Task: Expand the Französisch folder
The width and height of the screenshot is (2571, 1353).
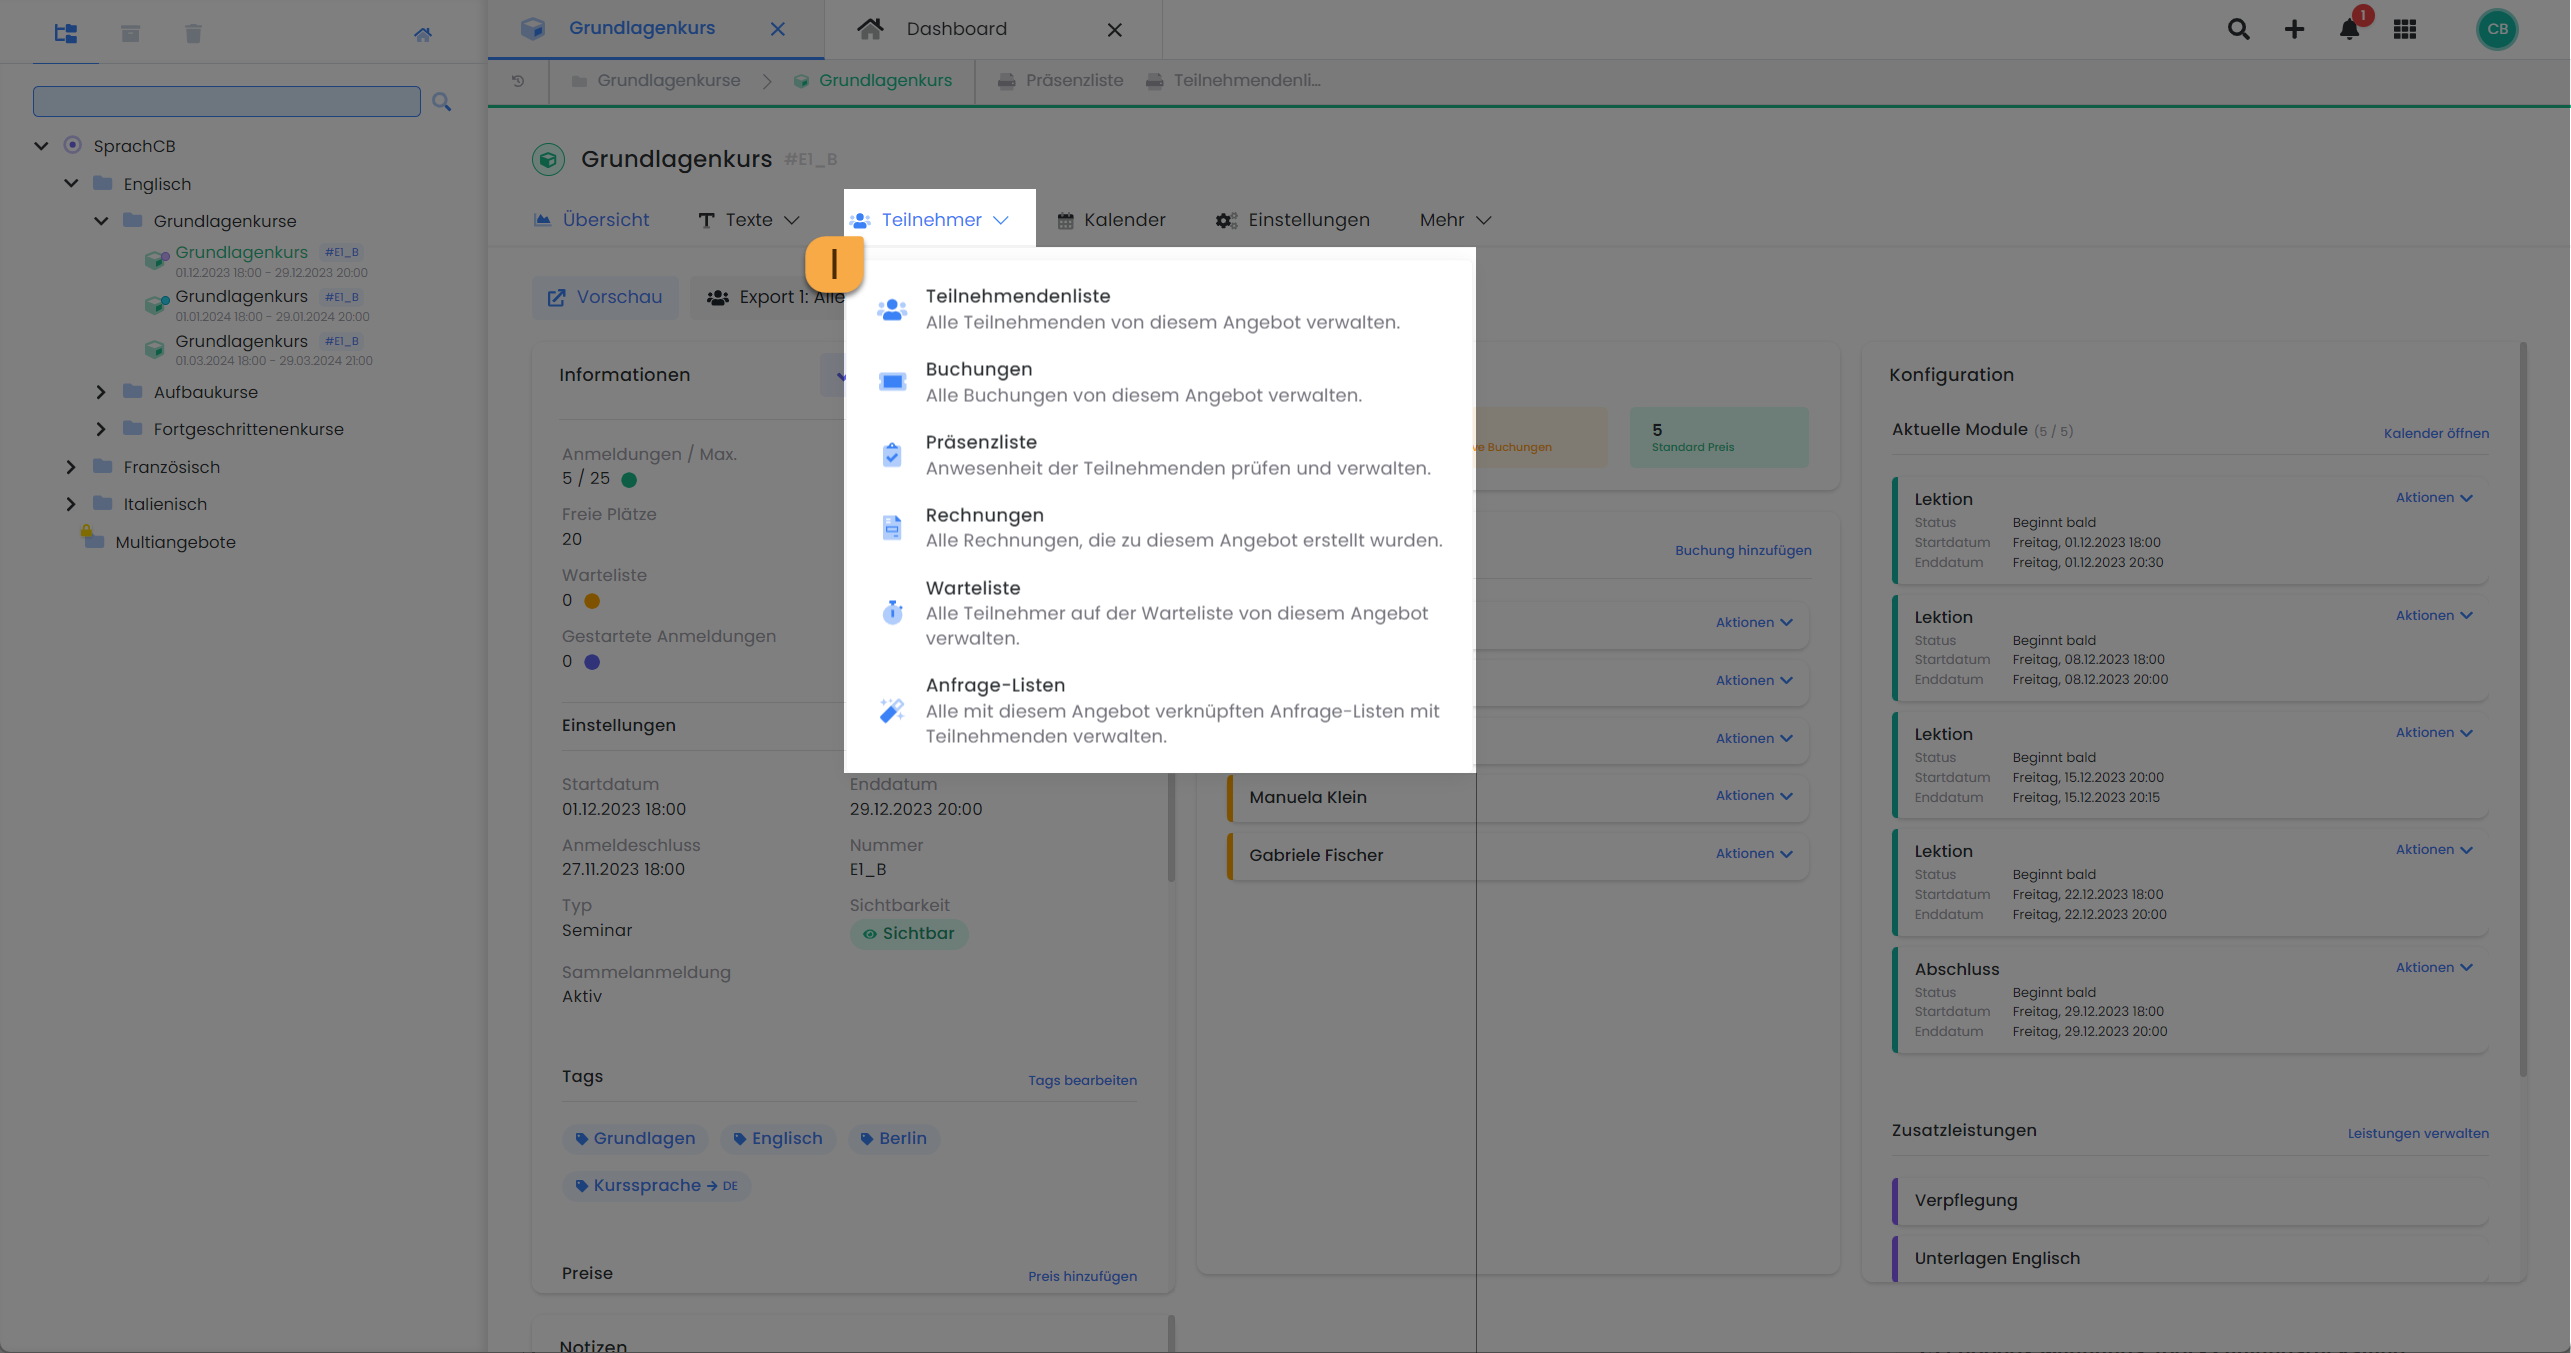Action: [71, 467]
